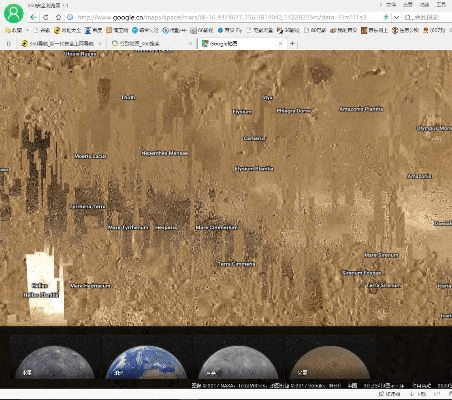The image size is (452, 400).
Task: Click the Tyrrhena Terra label
Action: 88,207
